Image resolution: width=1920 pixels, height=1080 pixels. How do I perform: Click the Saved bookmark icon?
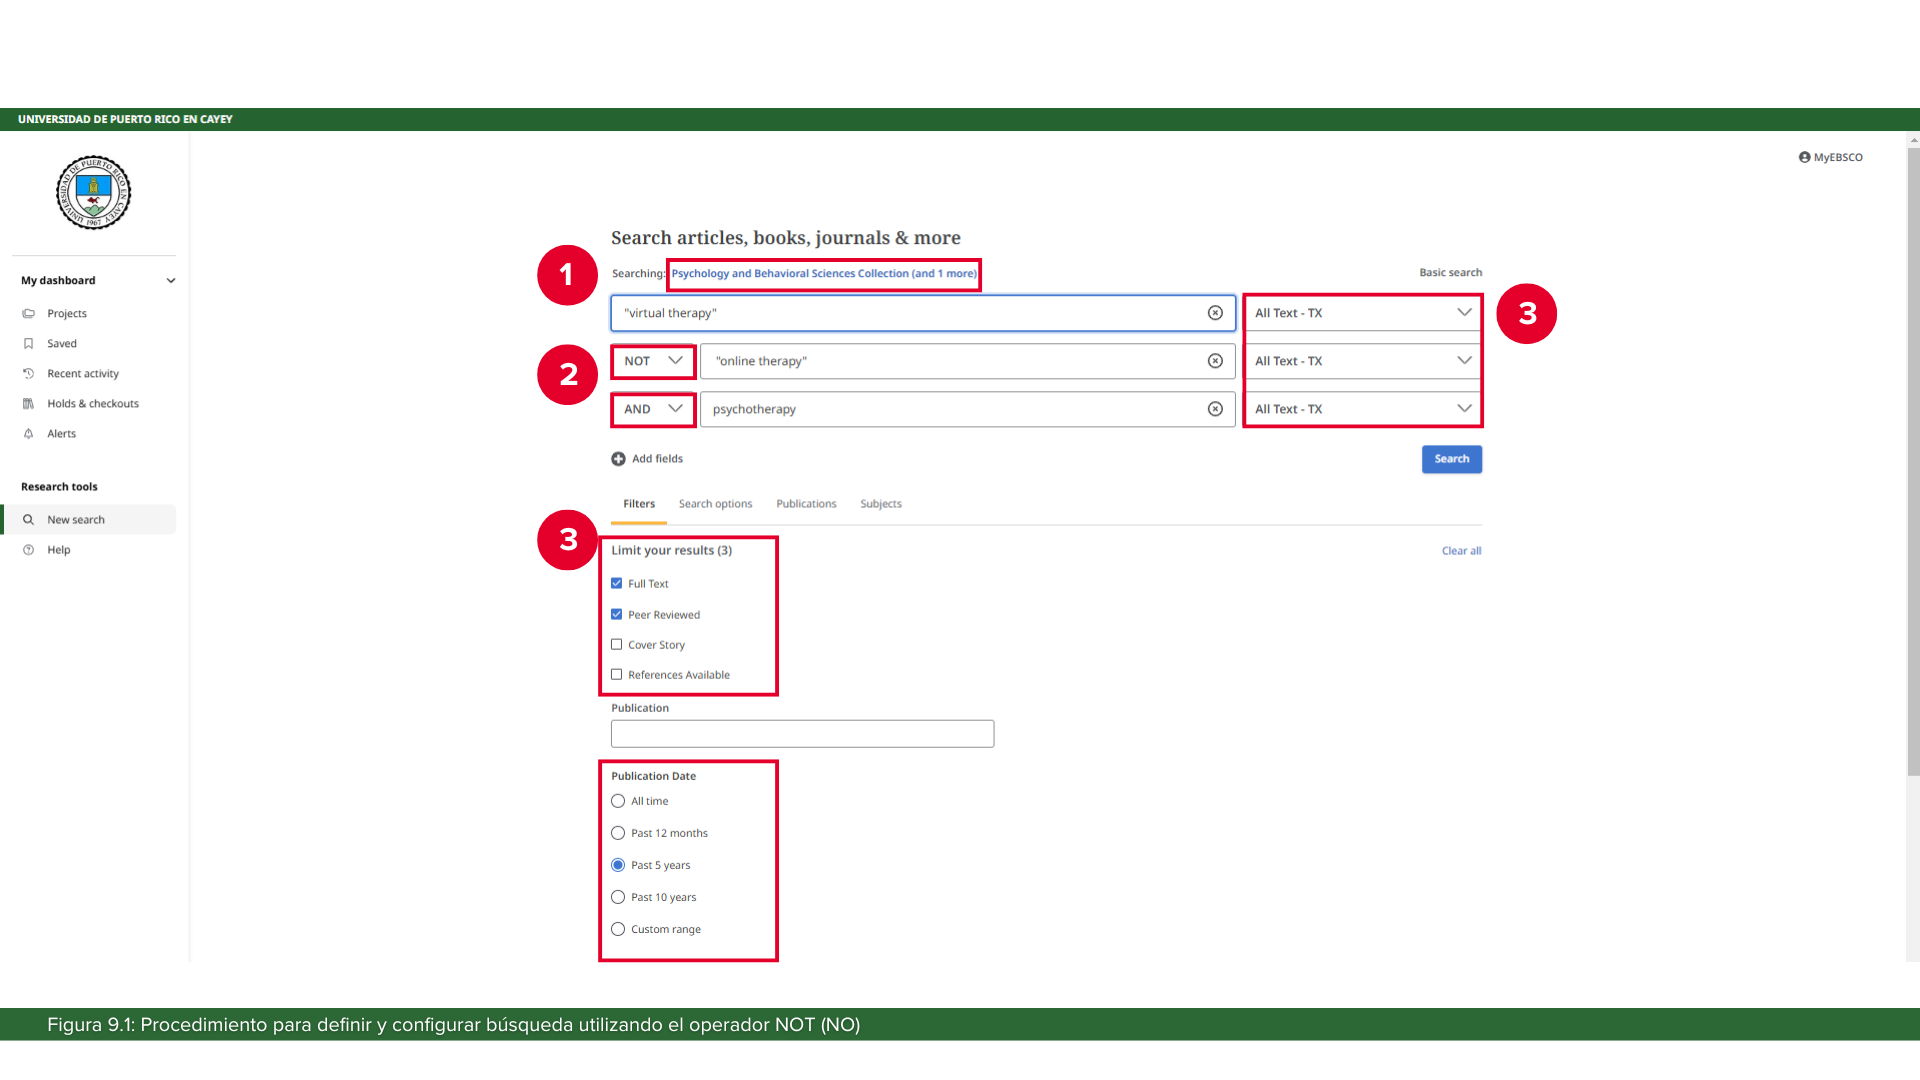(x=29, y=344)
